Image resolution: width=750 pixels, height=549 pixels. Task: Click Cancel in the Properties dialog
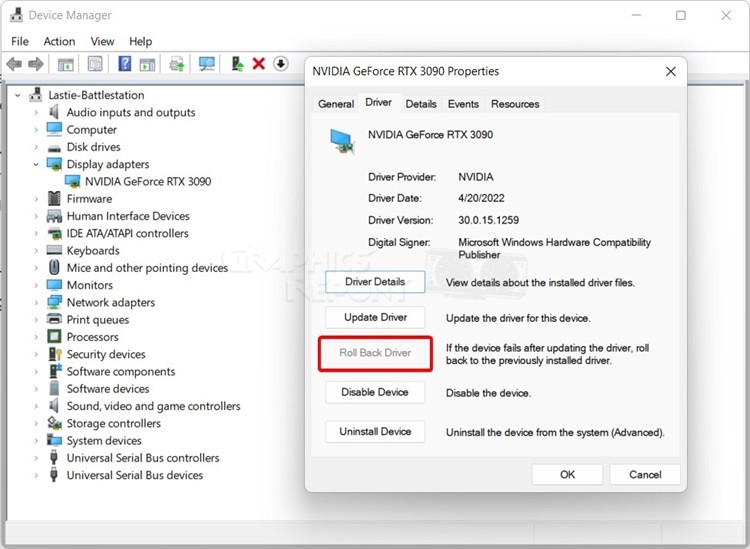(645, 474)
